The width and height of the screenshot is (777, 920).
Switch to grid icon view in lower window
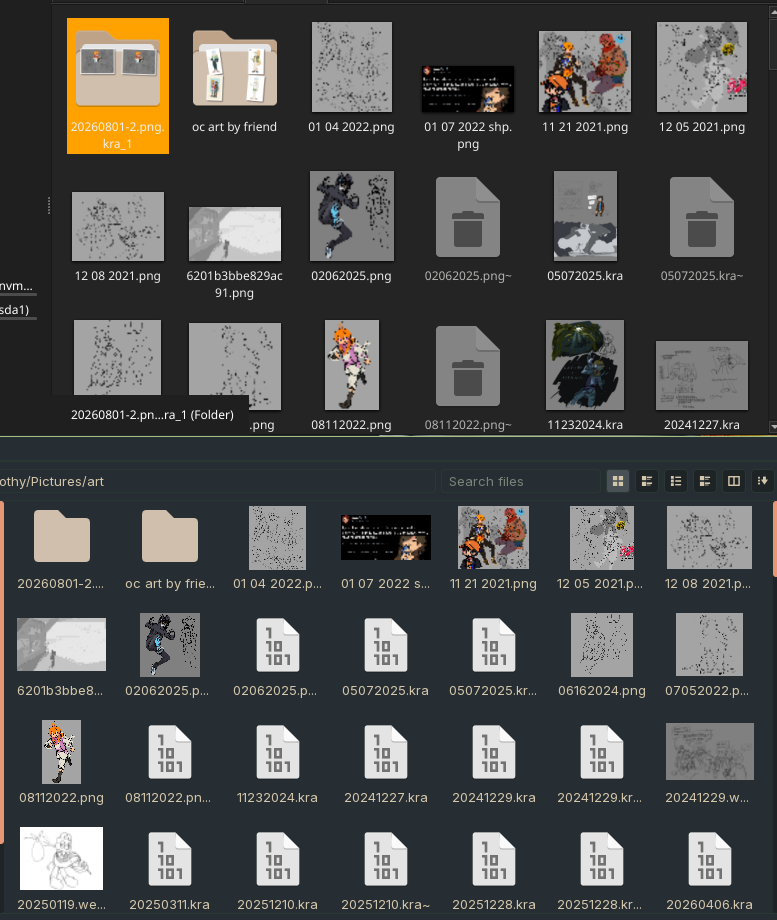(618, 481)
